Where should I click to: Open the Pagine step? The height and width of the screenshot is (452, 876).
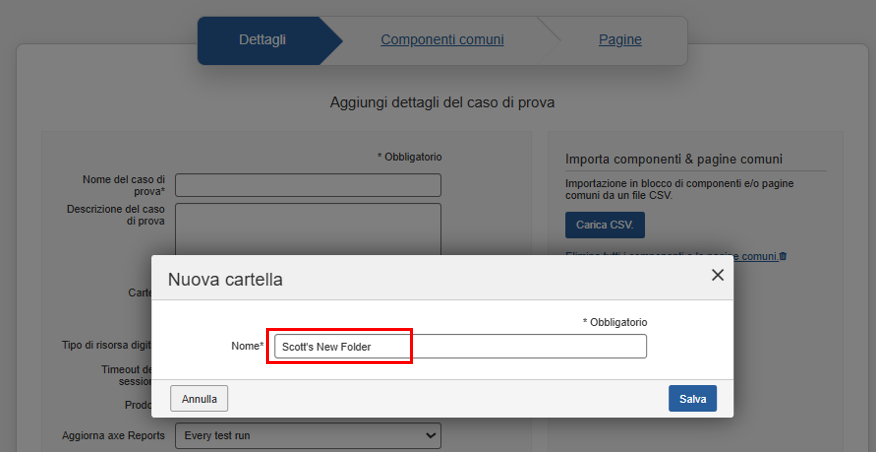[620, 40]
